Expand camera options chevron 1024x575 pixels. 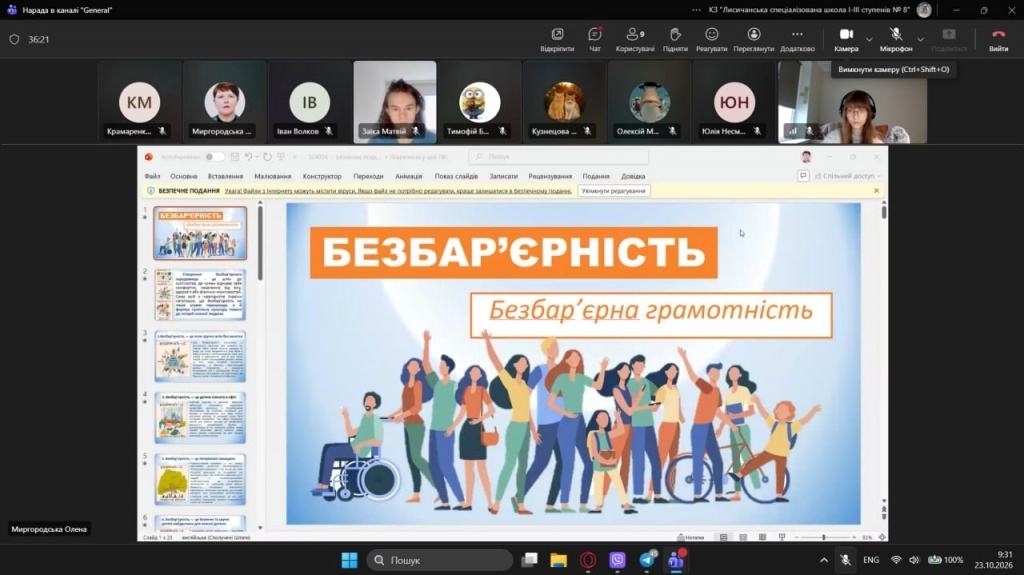(x=869, y=40)
